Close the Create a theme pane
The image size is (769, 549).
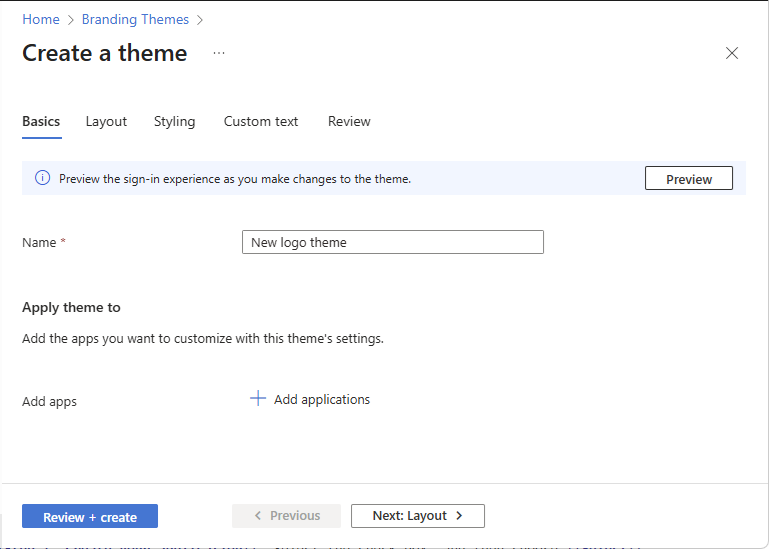click(x=732, y=53)
